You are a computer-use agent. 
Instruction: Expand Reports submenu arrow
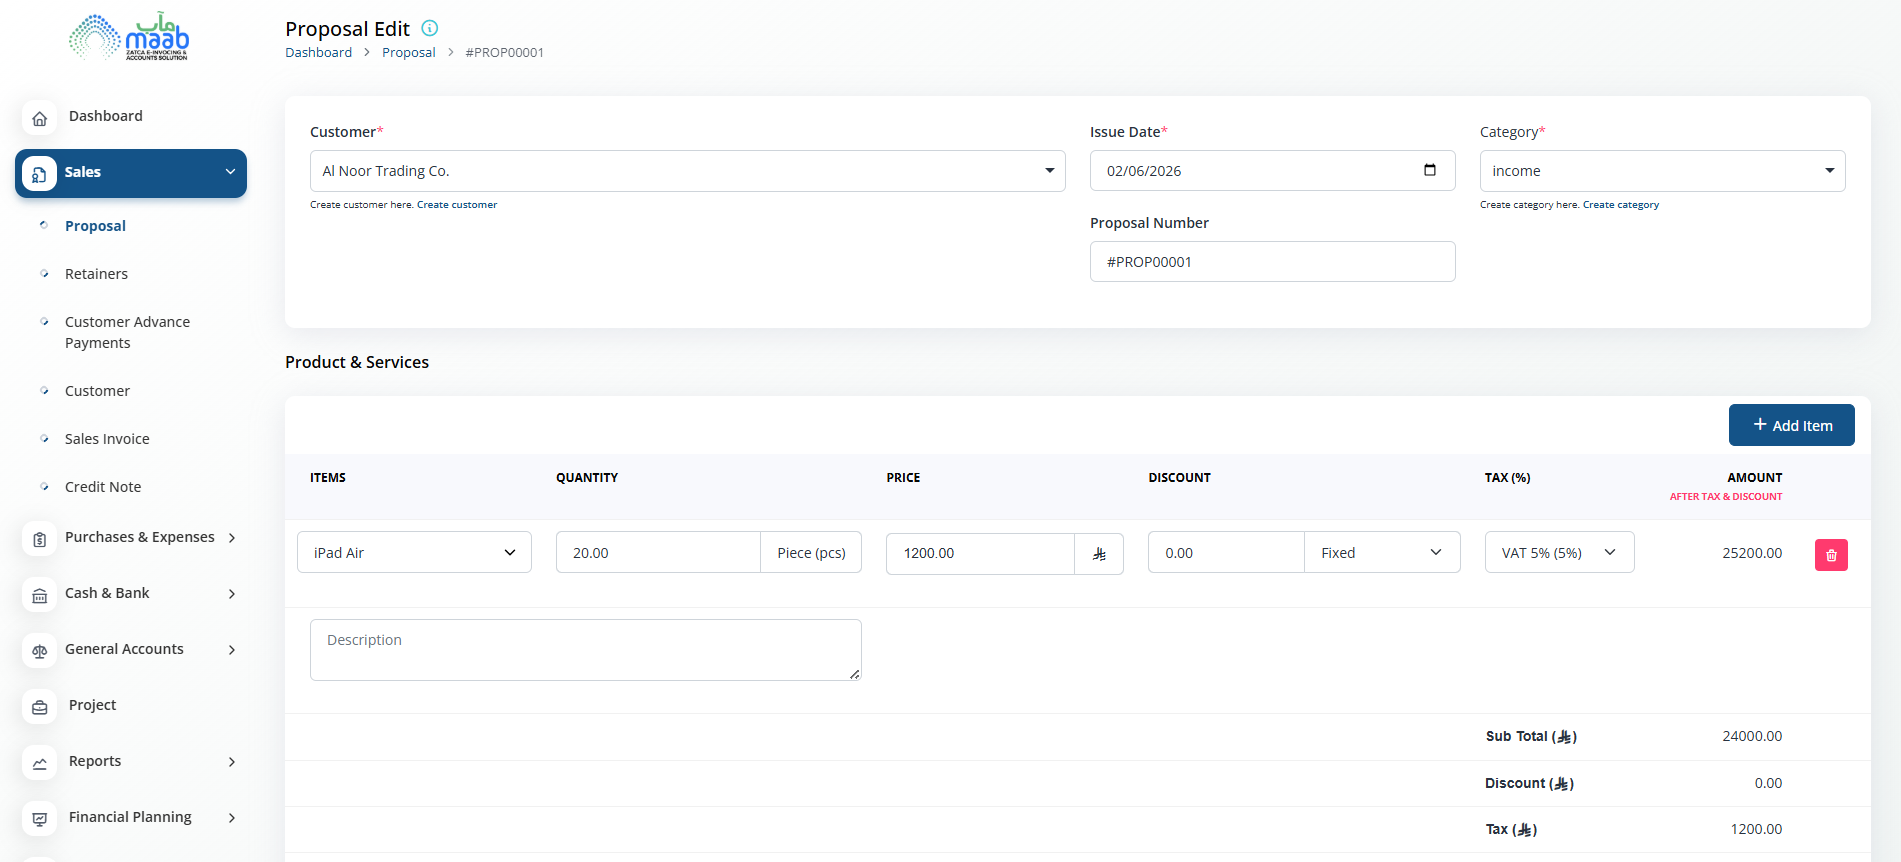click(x=232, y=762)
